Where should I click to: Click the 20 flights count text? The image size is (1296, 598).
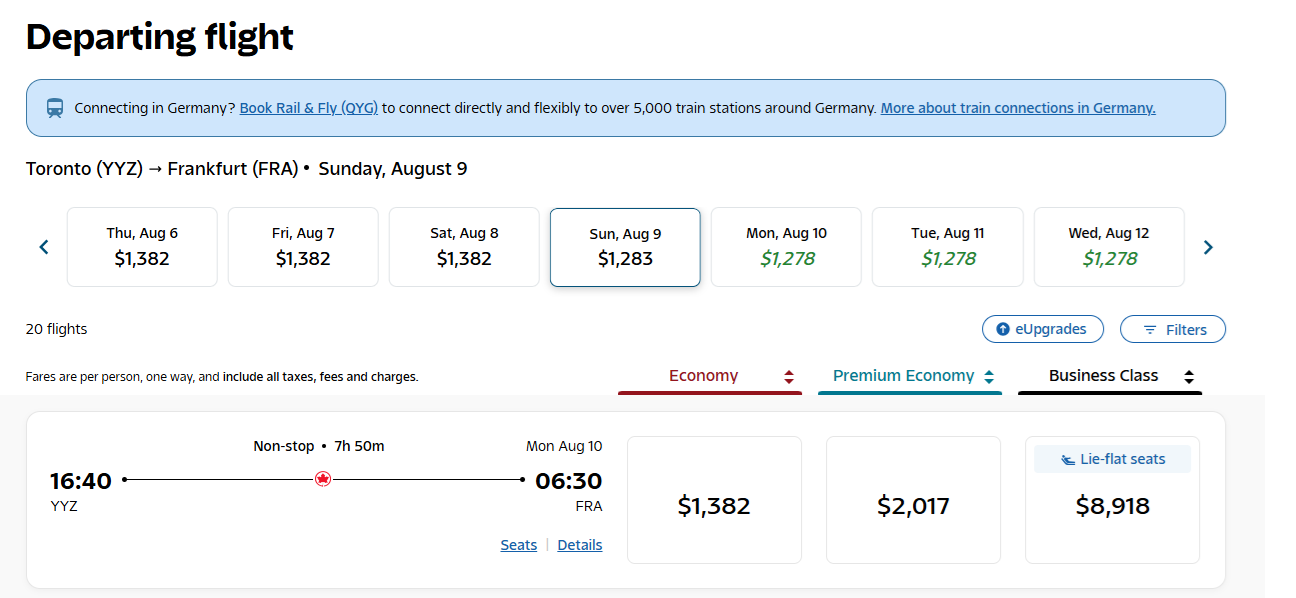[x=56, y=329]
